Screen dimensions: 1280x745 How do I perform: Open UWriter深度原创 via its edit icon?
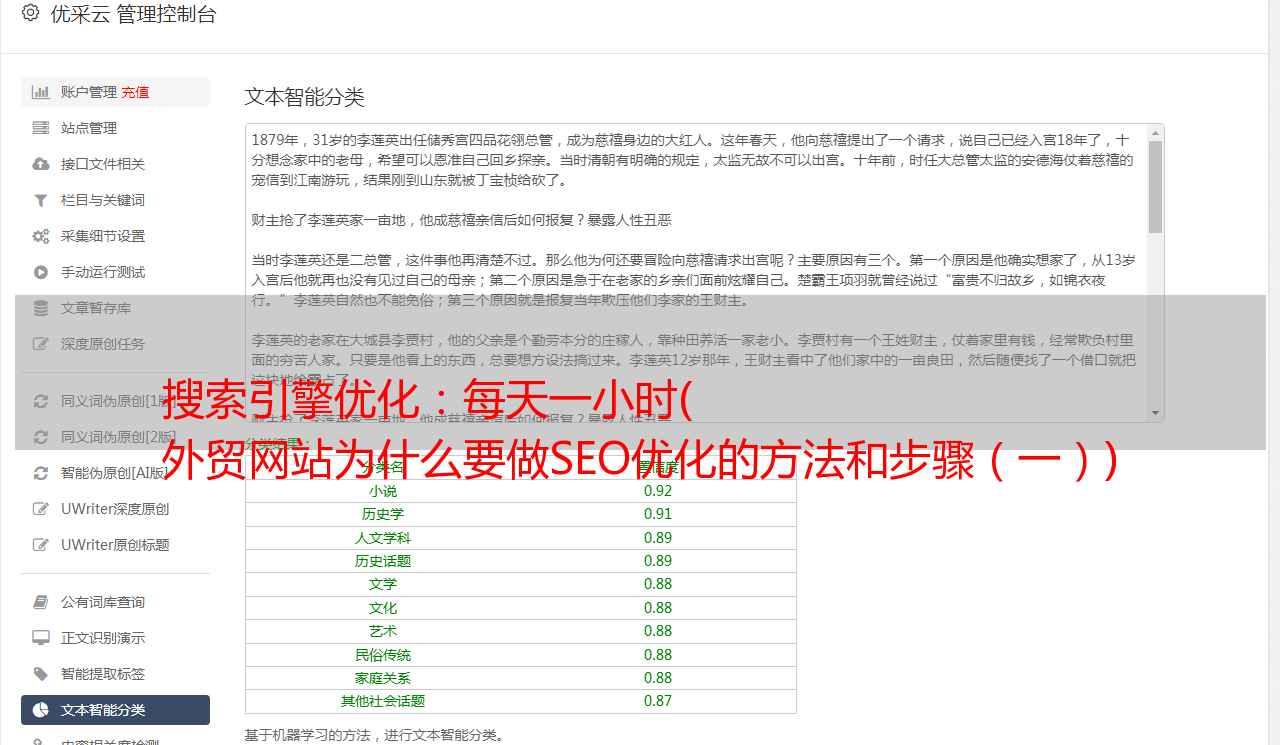coord(41,509)
